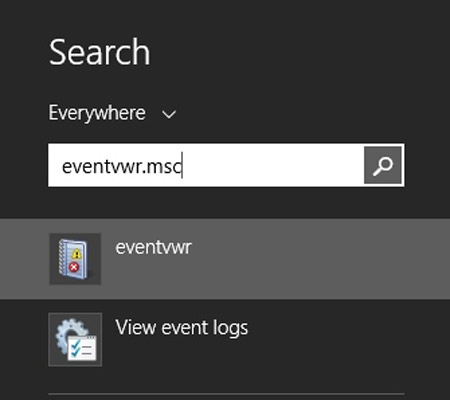
Task: Open the eventvwr search result
Action: (225, 259)
